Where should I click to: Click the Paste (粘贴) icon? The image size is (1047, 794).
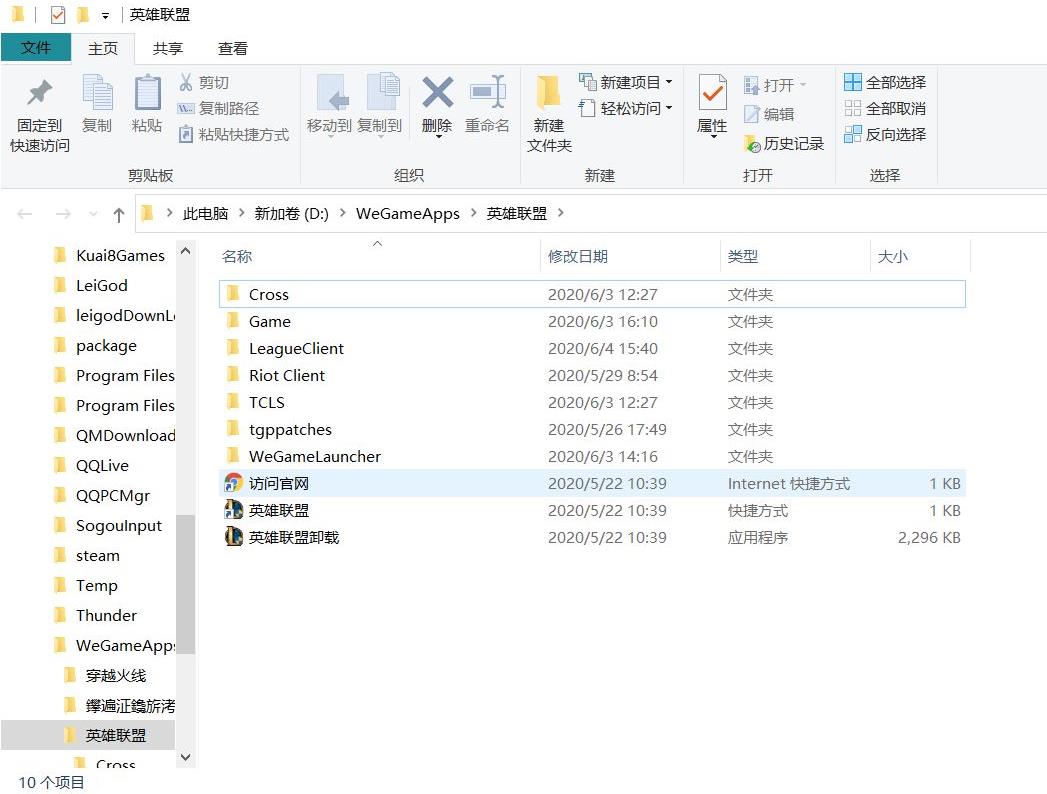click(x=147, y=105)
